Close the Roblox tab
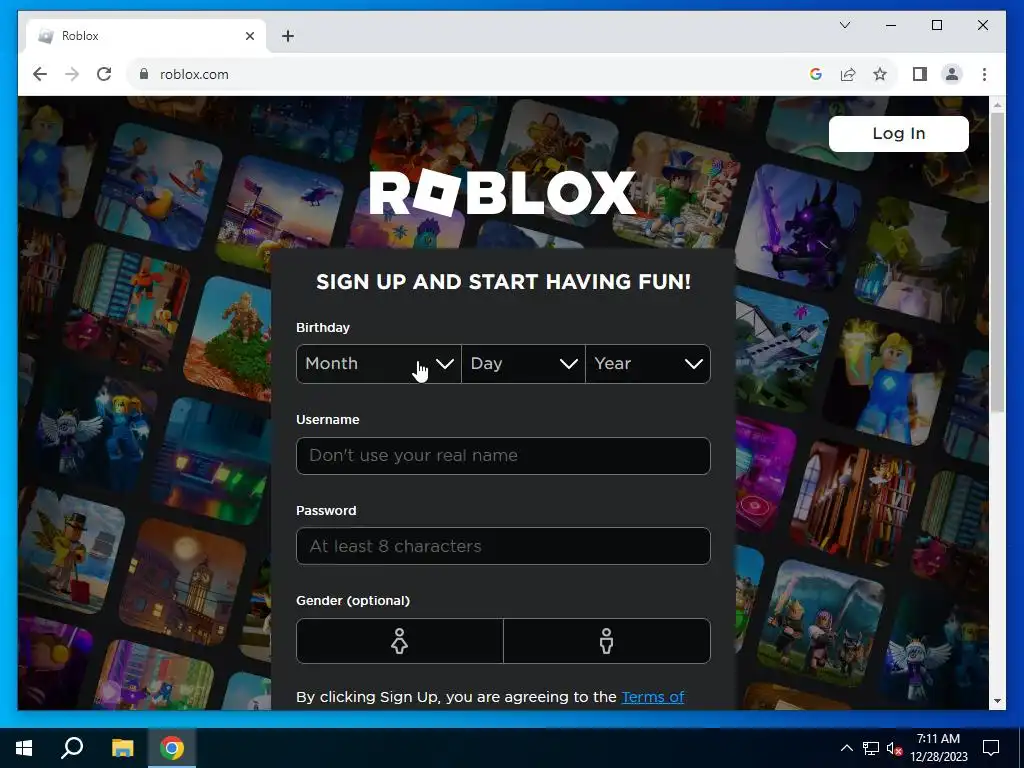This screenshot has width=1024, height=768. click(x=249, y=36)
